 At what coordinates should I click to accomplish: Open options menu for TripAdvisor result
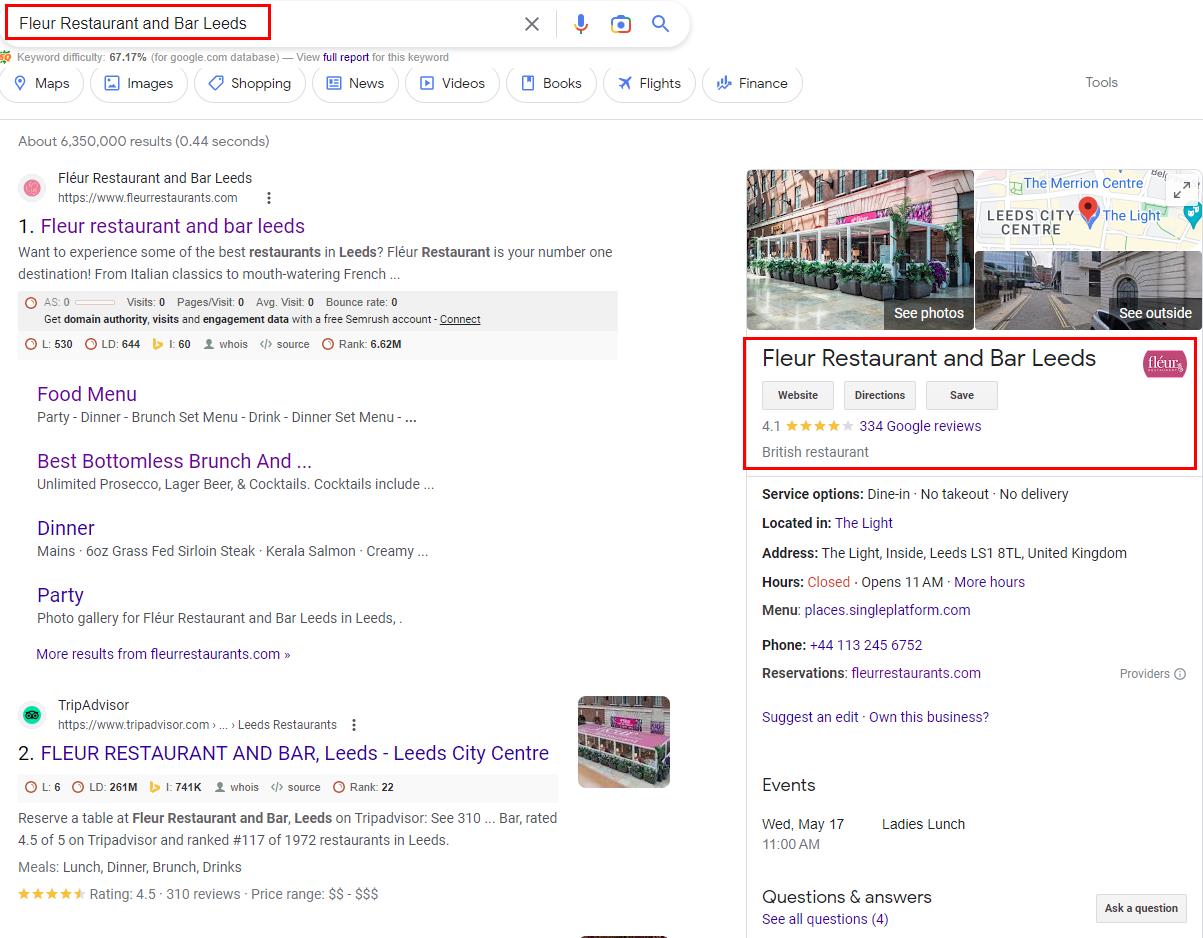coord(354,725)
